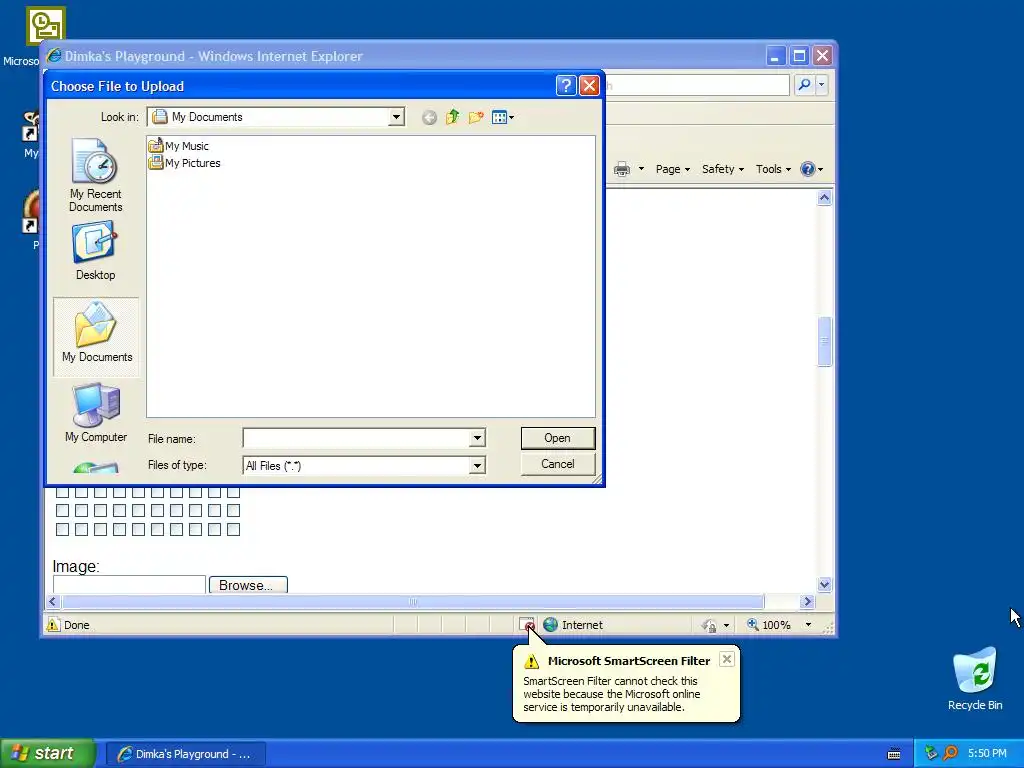Click the horizontal scrollbar left arrow
Viewport: 1024px width, 768px height.
(x=54, y=601)
